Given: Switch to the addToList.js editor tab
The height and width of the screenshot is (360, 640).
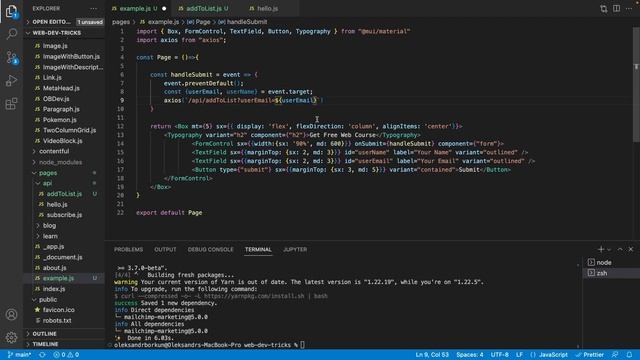Looking at the screenshot, I should point(207,9).
